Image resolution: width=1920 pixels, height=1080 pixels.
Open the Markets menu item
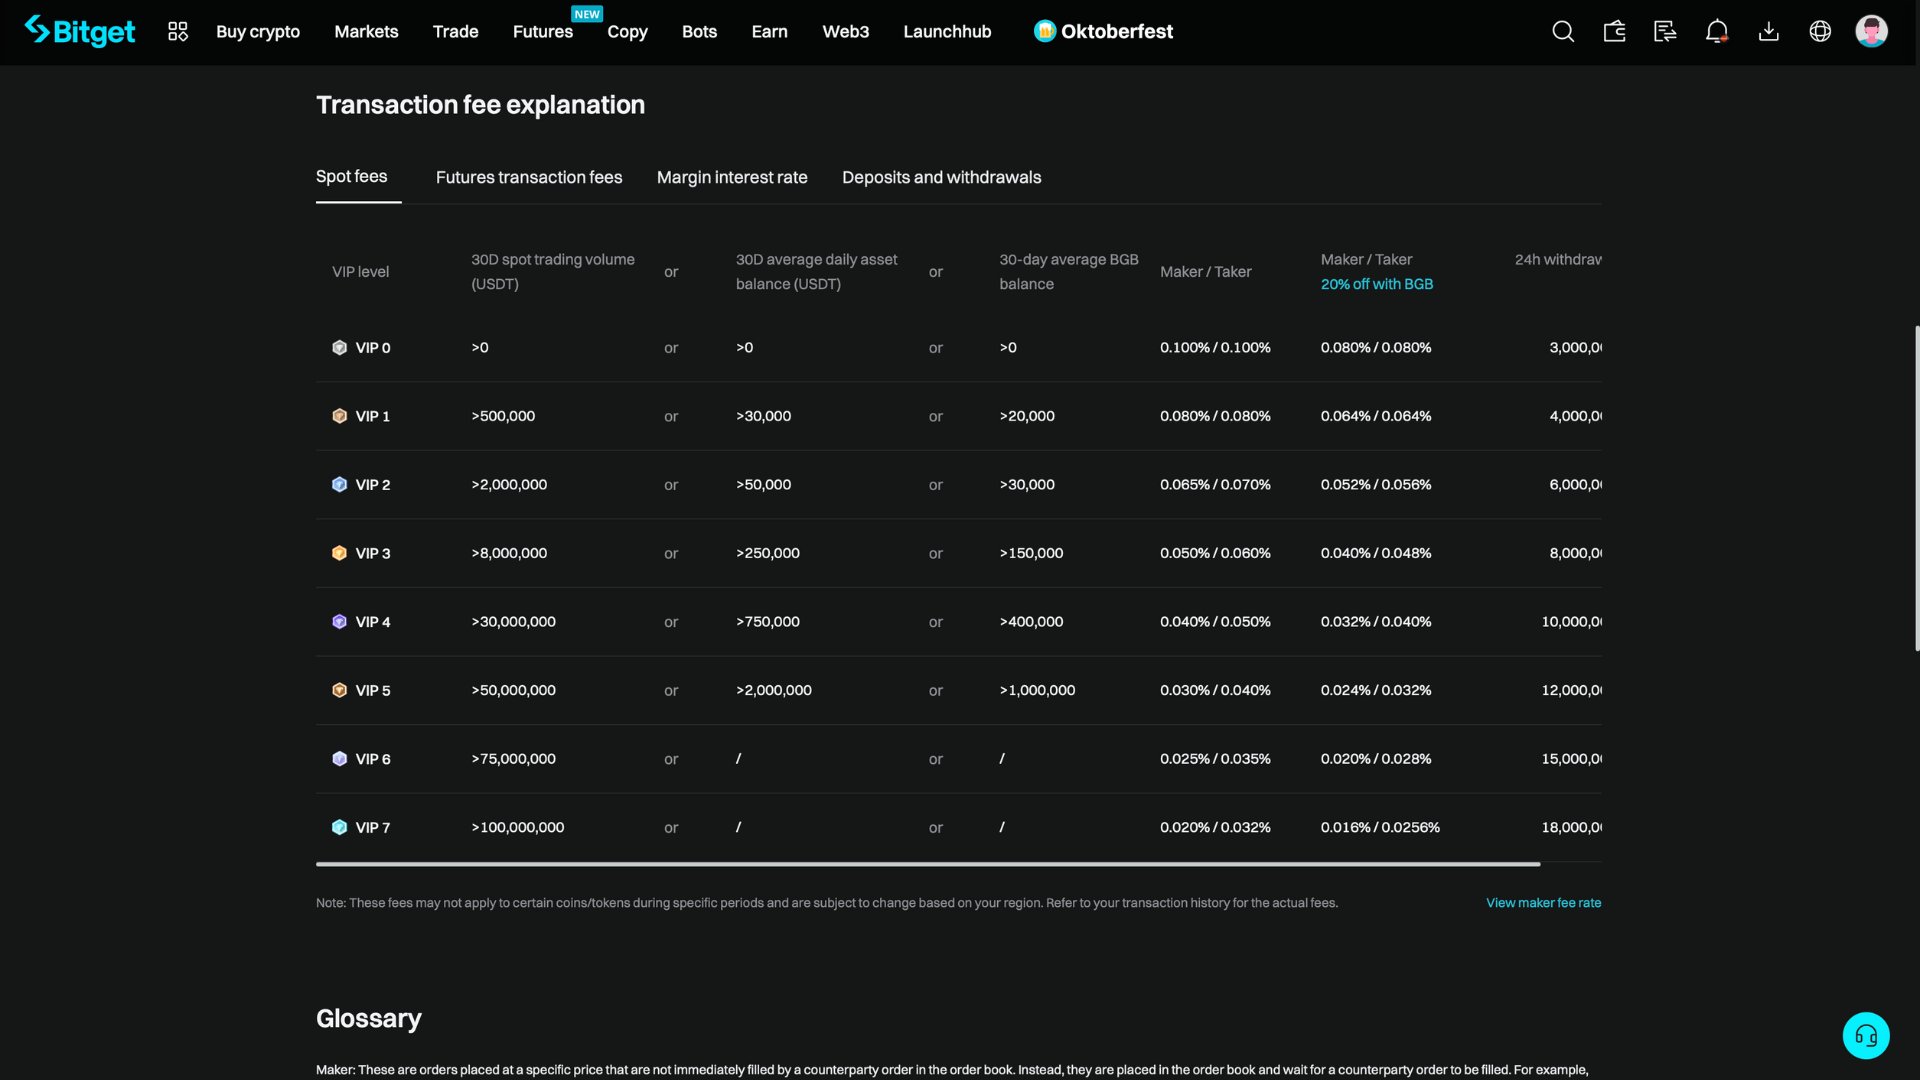[366, 32]
